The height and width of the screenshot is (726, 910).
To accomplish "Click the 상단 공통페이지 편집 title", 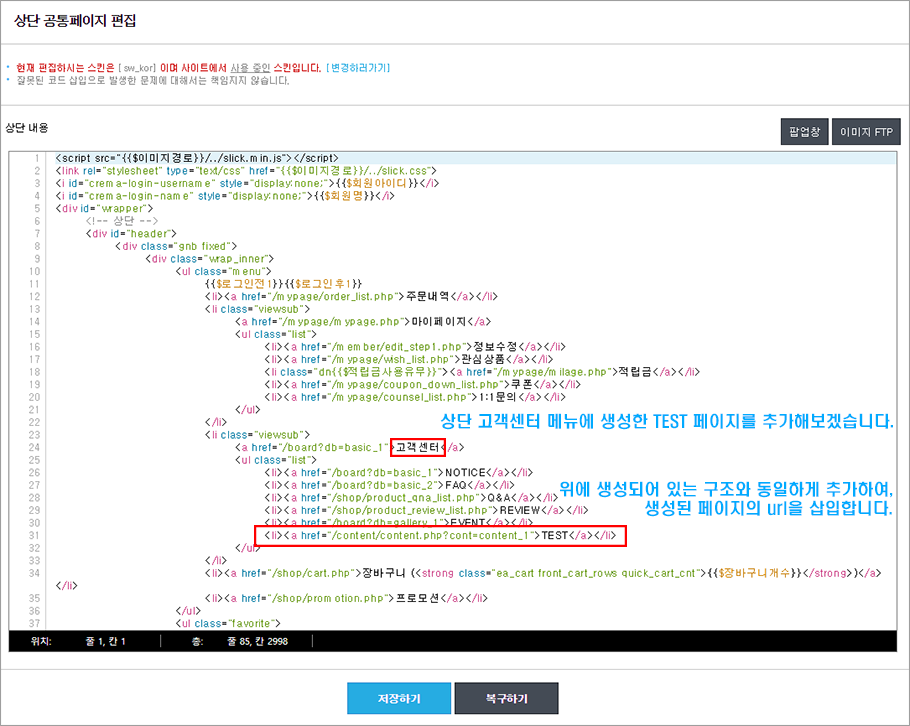I will pyautogui.click(x=75, y=21).
